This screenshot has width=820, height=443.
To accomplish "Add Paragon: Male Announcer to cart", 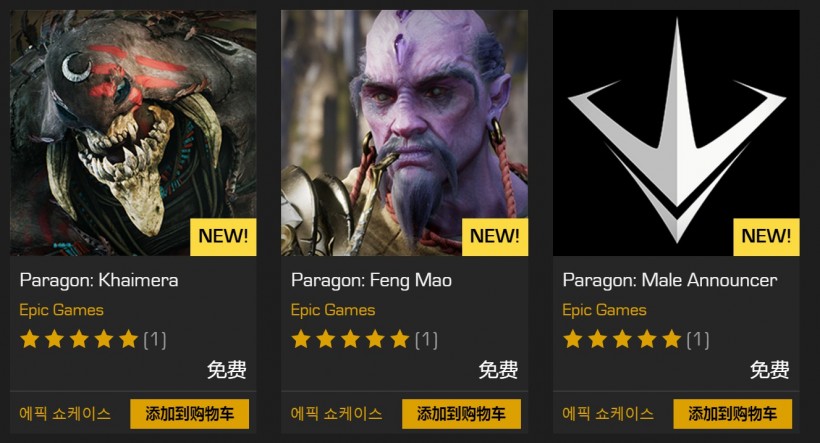I will pos(733,414).
